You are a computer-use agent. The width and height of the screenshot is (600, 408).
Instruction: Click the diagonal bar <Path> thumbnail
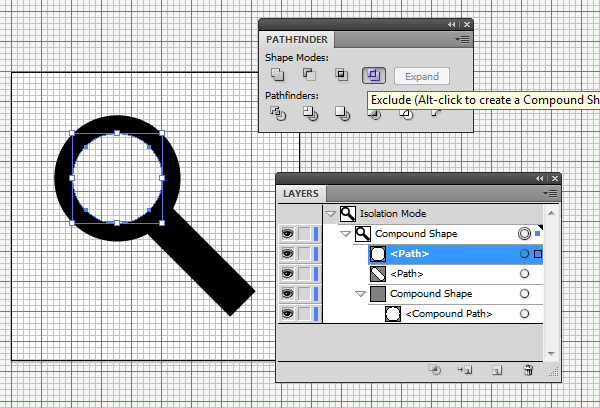378,274
